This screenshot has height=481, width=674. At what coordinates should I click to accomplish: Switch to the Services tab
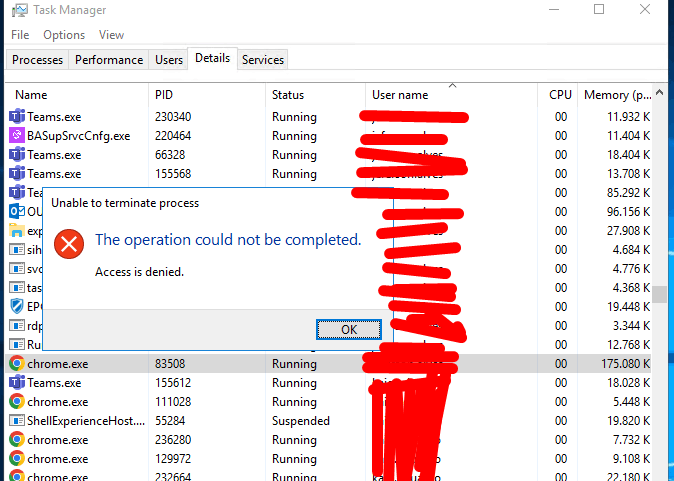coord(263,60)
